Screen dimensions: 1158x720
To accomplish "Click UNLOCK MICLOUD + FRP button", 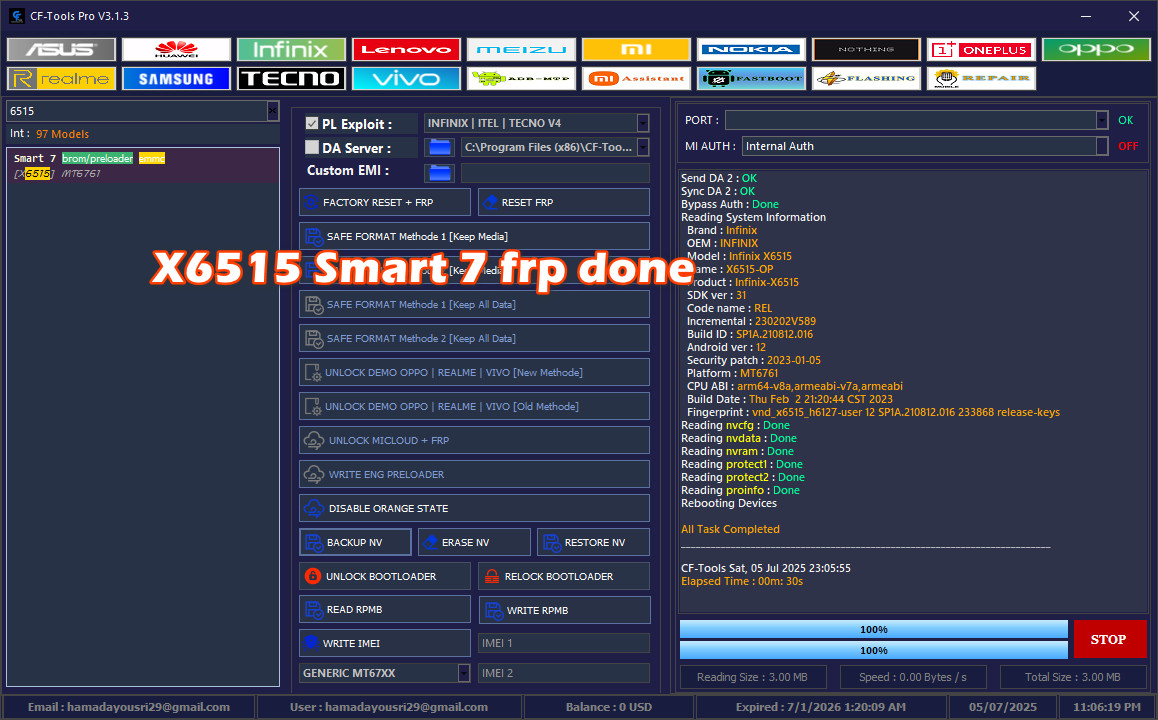I will pyautogui.click(x=474, y=440).
